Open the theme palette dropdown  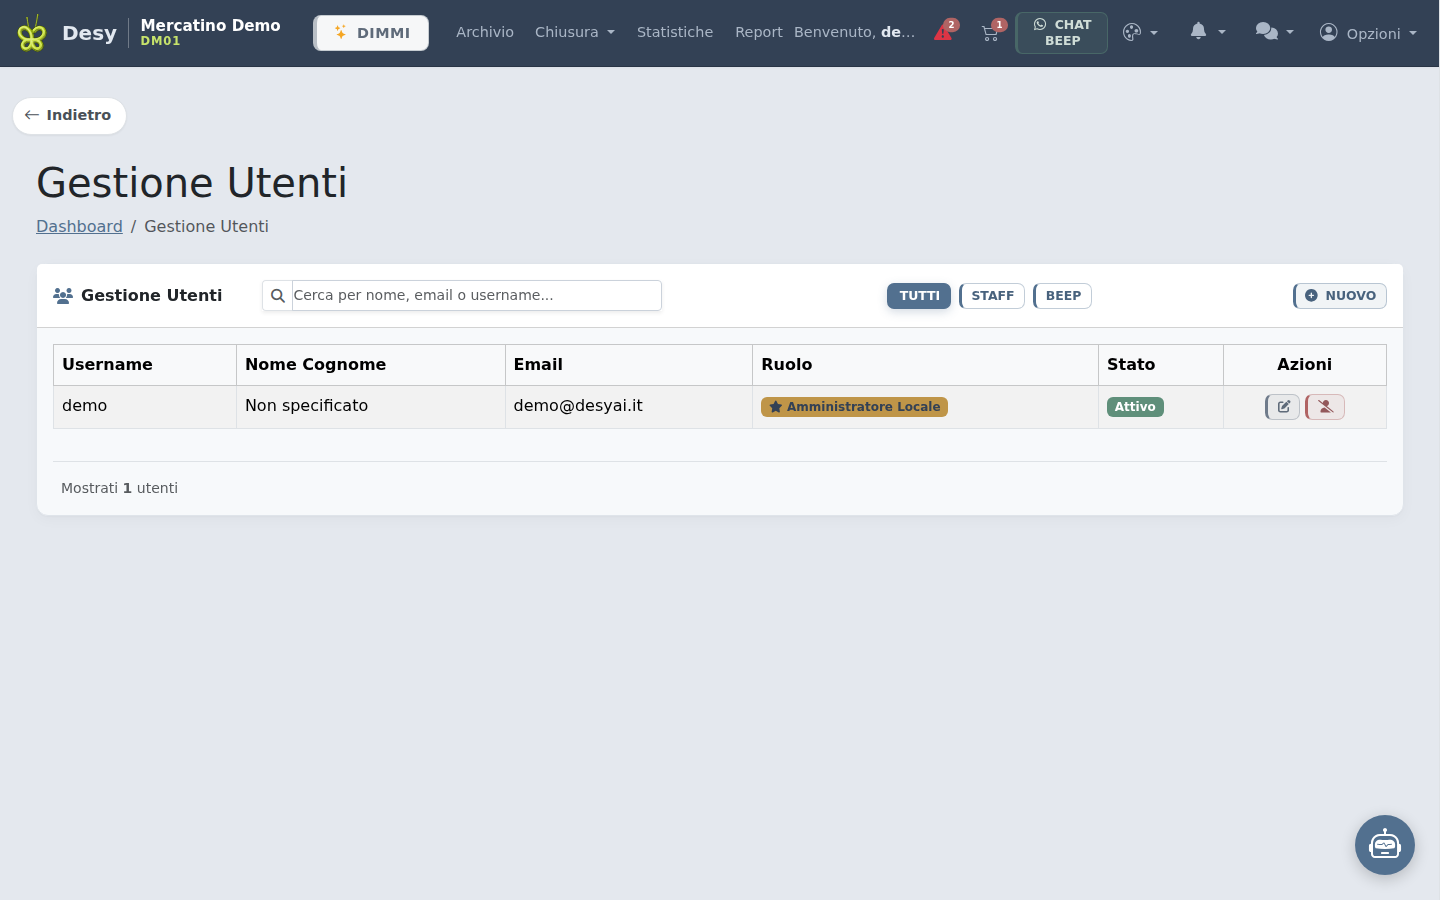[x=1140, y=33]
